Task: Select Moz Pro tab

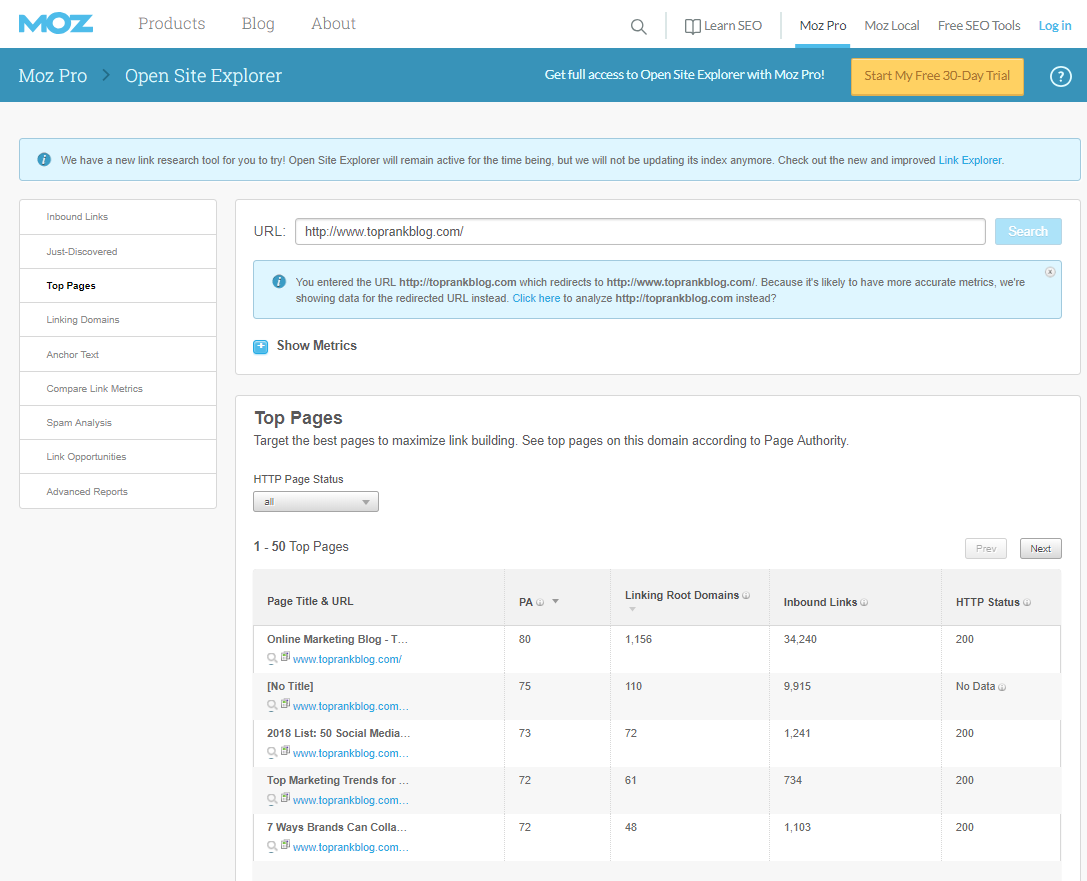Action: (x=823, y=26)
